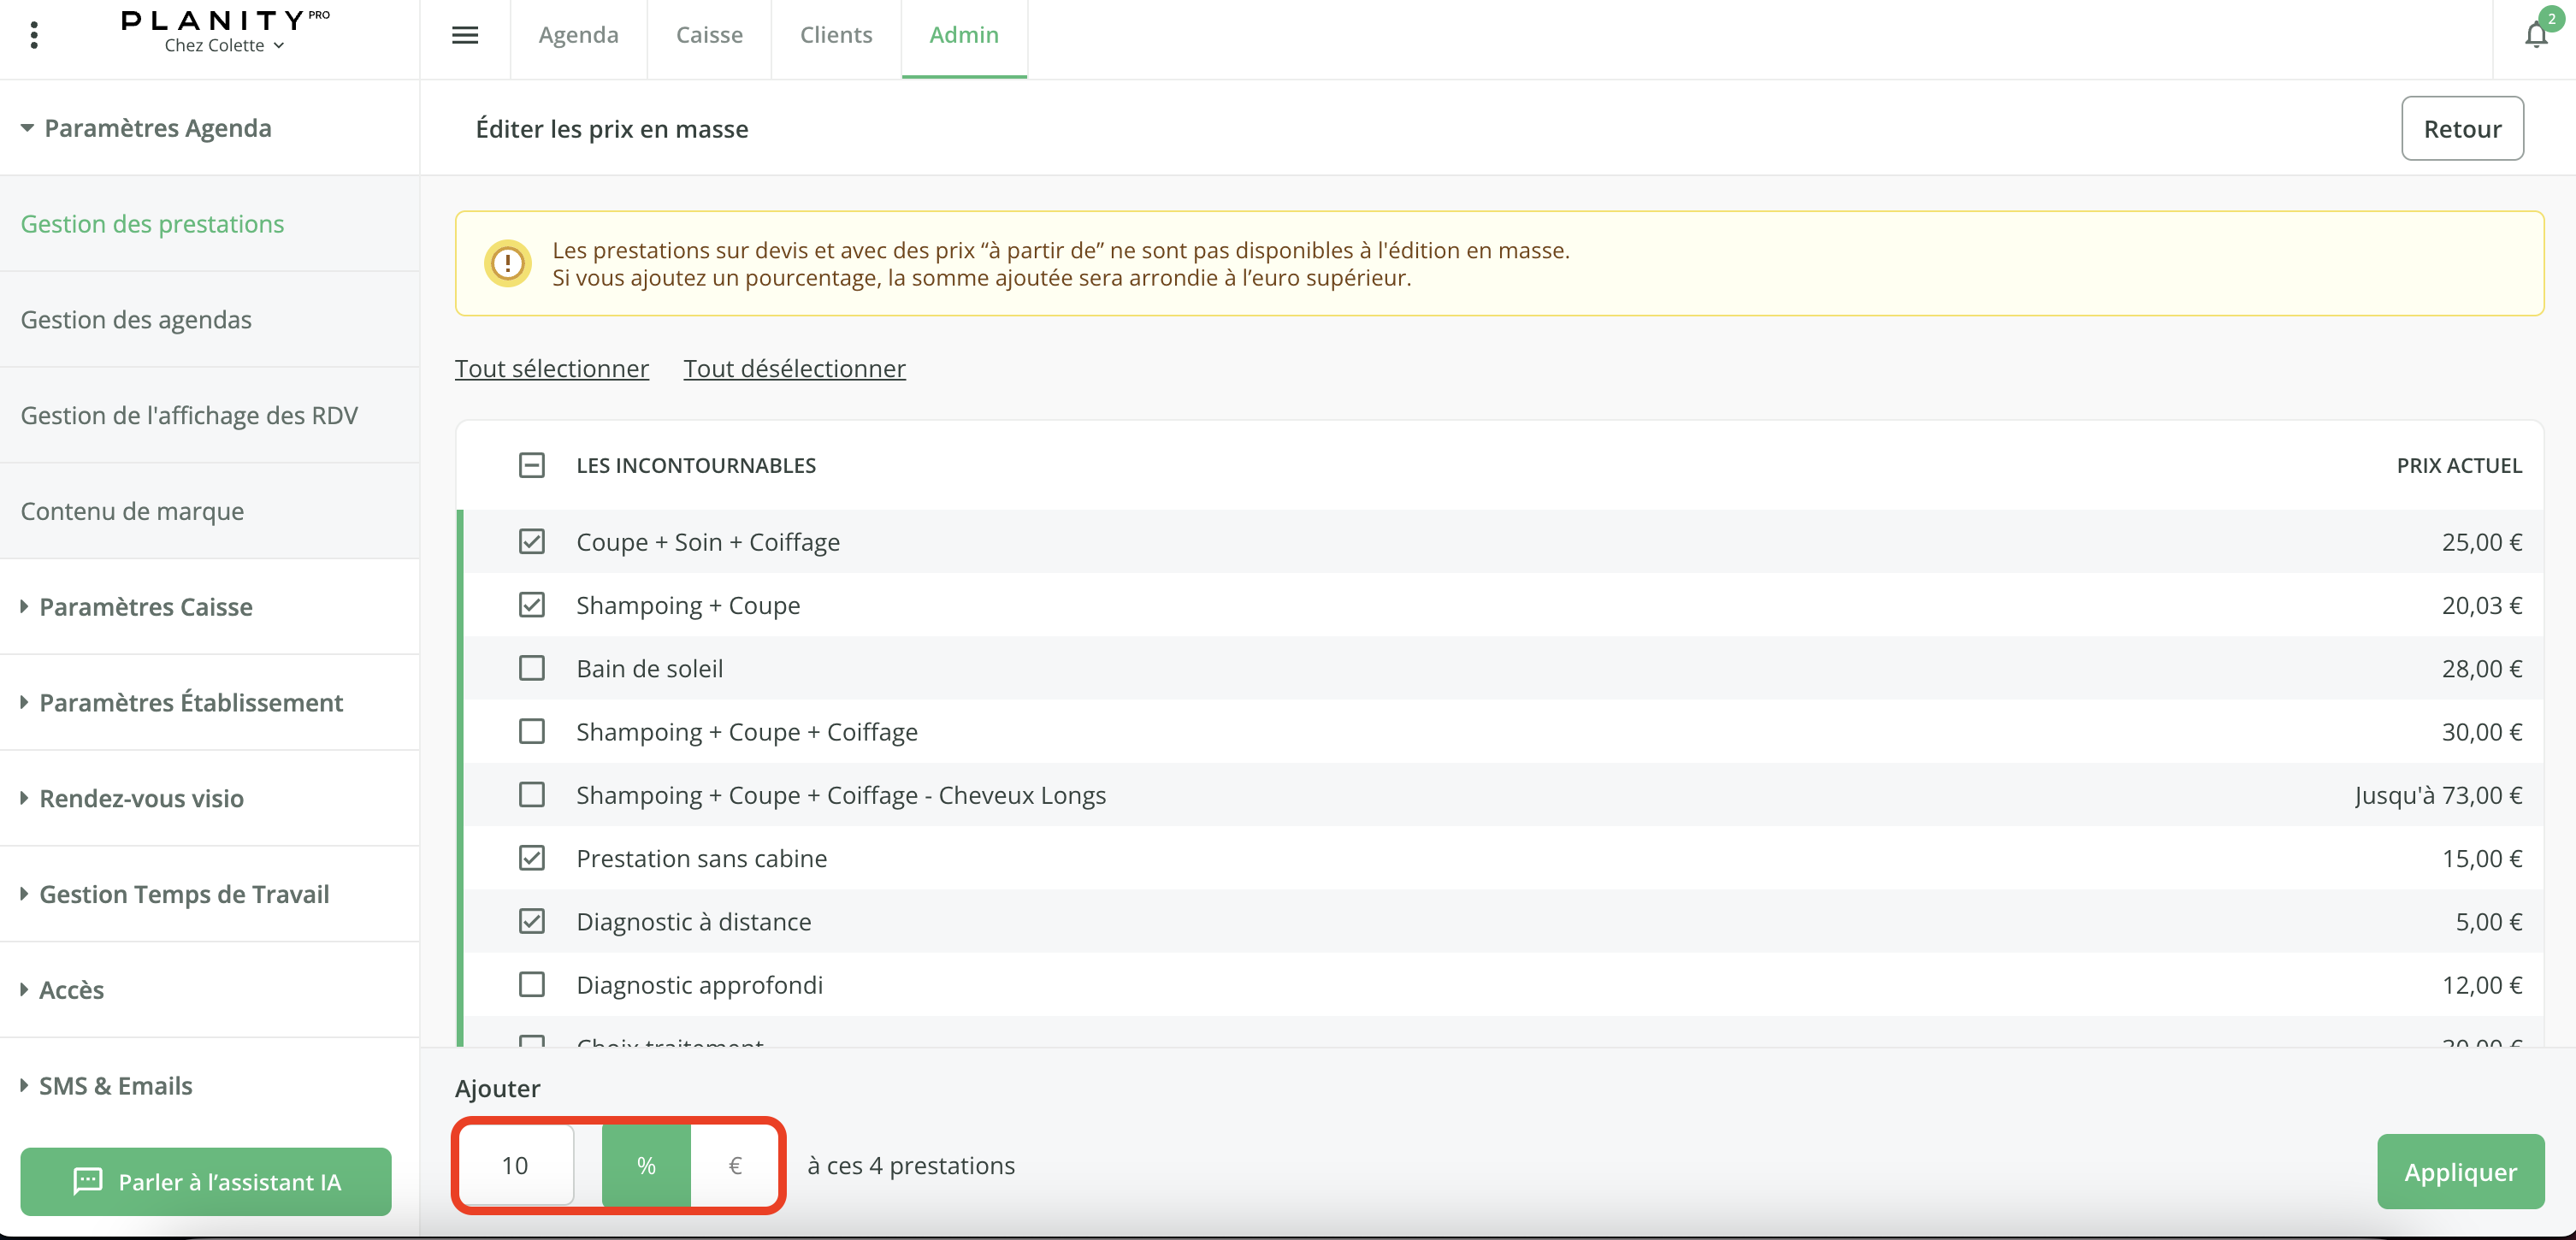Click chat icon in assistant IA button
The width and height of the screenshot is (2576, 1240).
pos(88,1181)
